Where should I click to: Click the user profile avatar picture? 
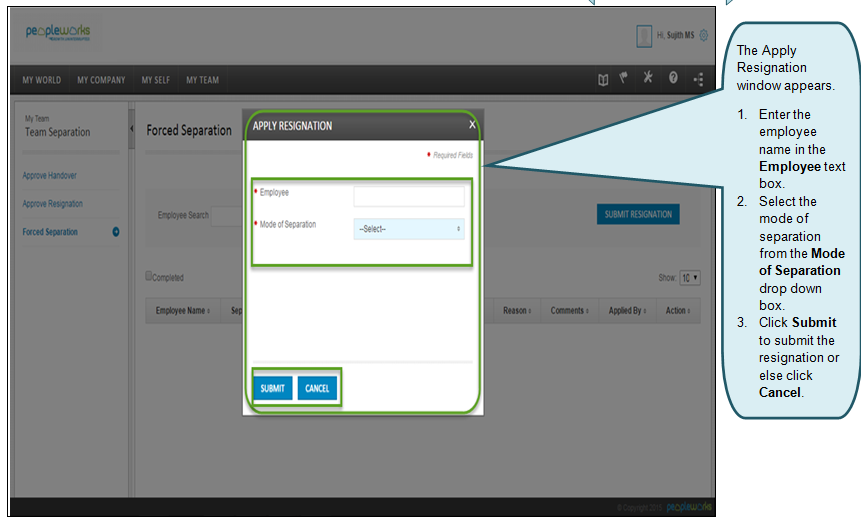click(644, 35)
